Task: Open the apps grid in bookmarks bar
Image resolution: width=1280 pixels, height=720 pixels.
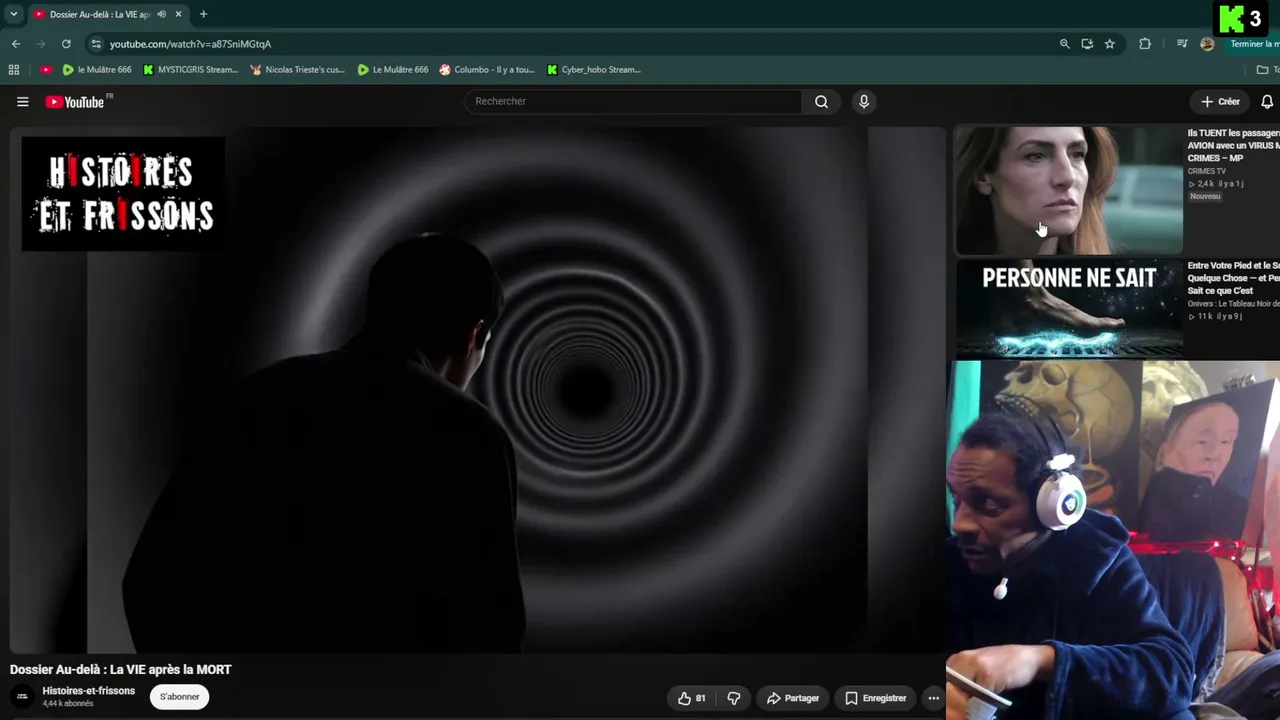Action: tap(14, 70)
